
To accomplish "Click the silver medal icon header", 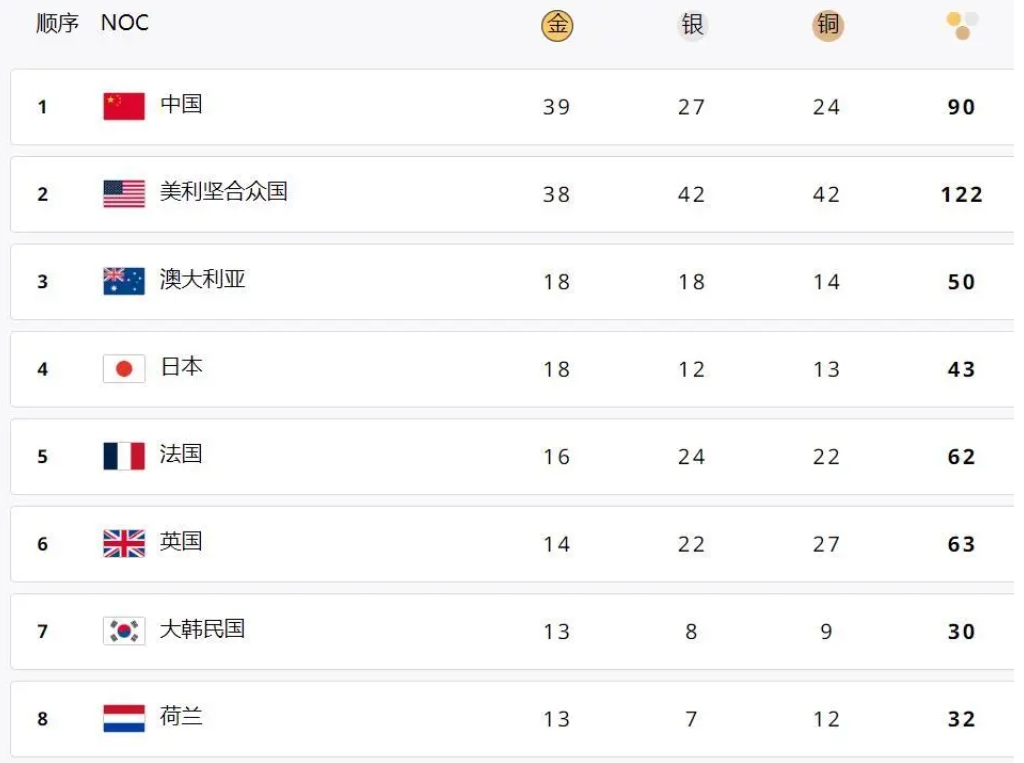I will [692, 25].
